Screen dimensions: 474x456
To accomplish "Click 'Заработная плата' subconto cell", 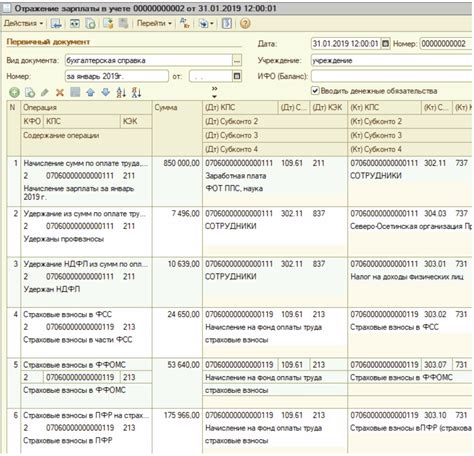I will click(x=236, y=176).
